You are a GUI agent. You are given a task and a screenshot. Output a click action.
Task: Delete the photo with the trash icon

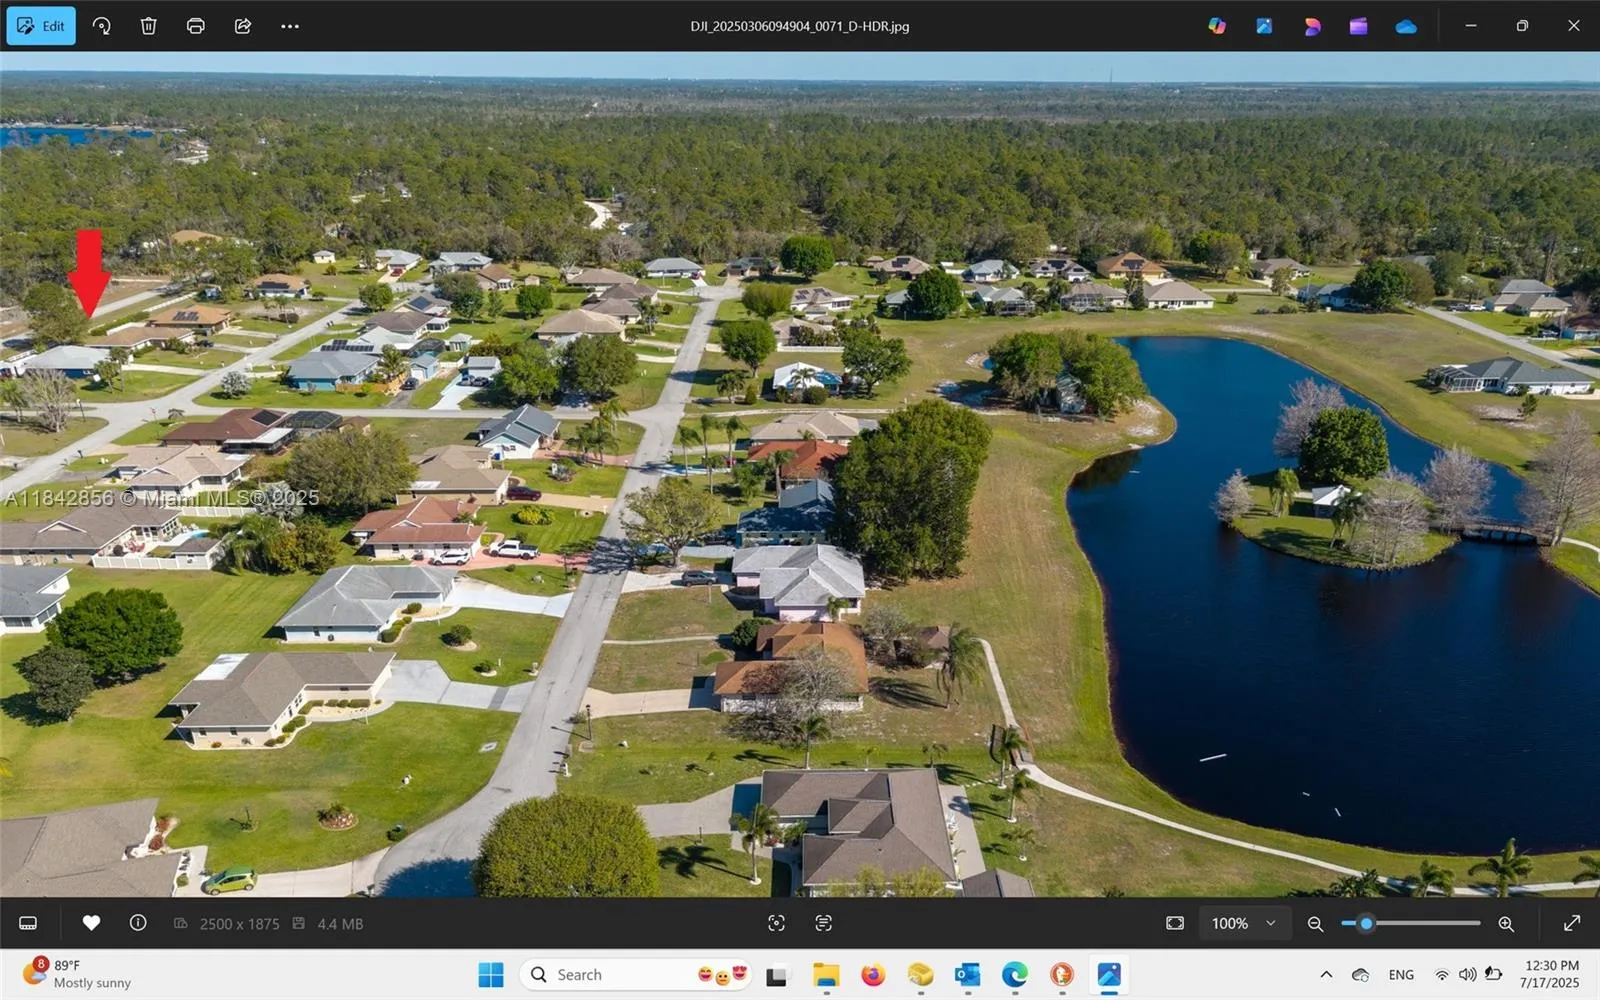[148, 26]
